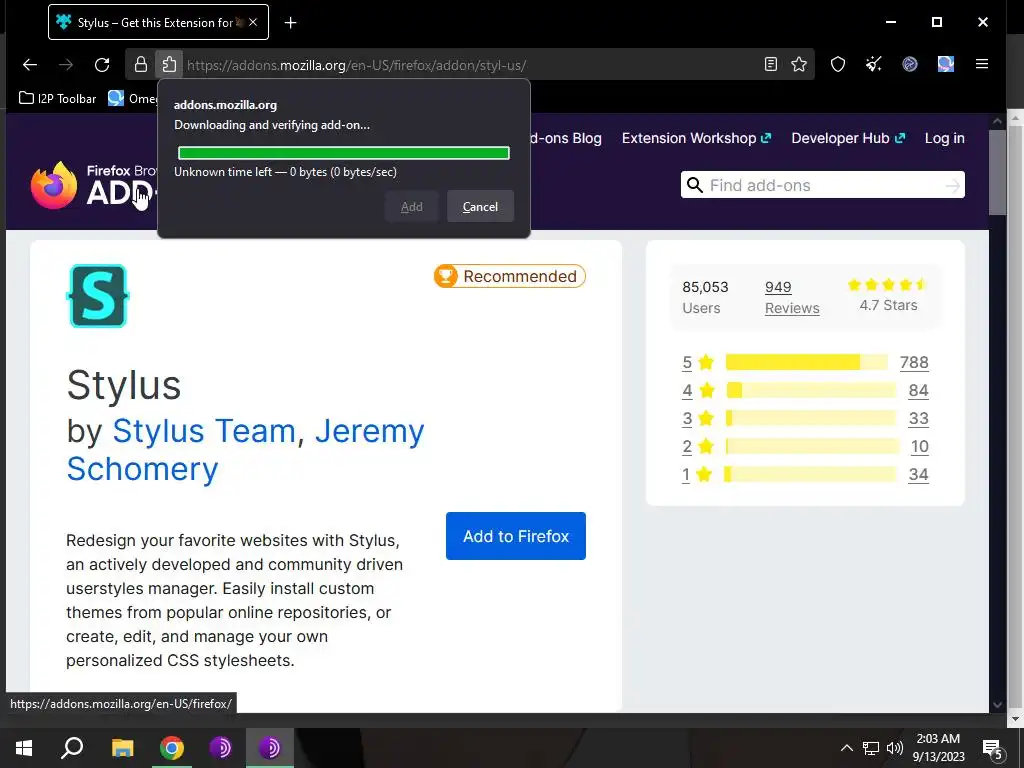Viewport: 1024px width, 768px height.
Task: Click the volume speaker tray icon
Action: coord(895,748)
